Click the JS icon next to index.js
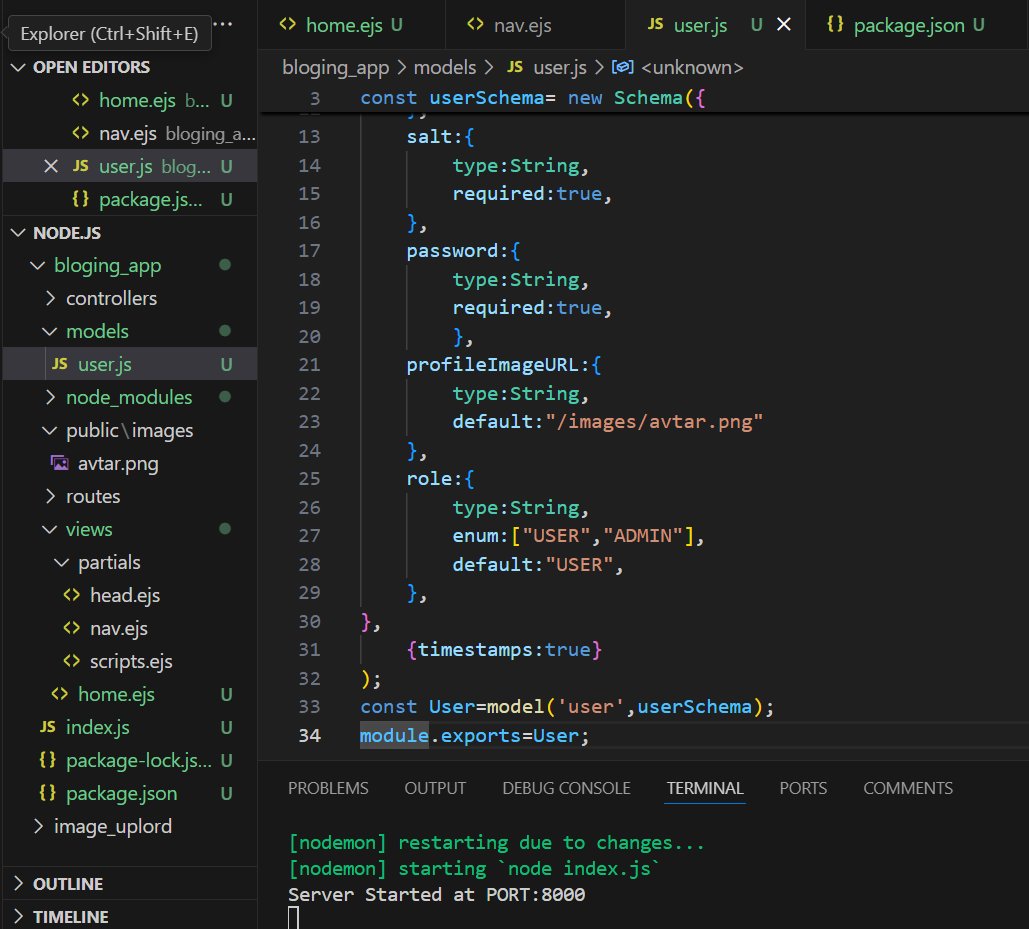Image resolution: width=1029 pixels, height=929 pixels. point(47,727)
